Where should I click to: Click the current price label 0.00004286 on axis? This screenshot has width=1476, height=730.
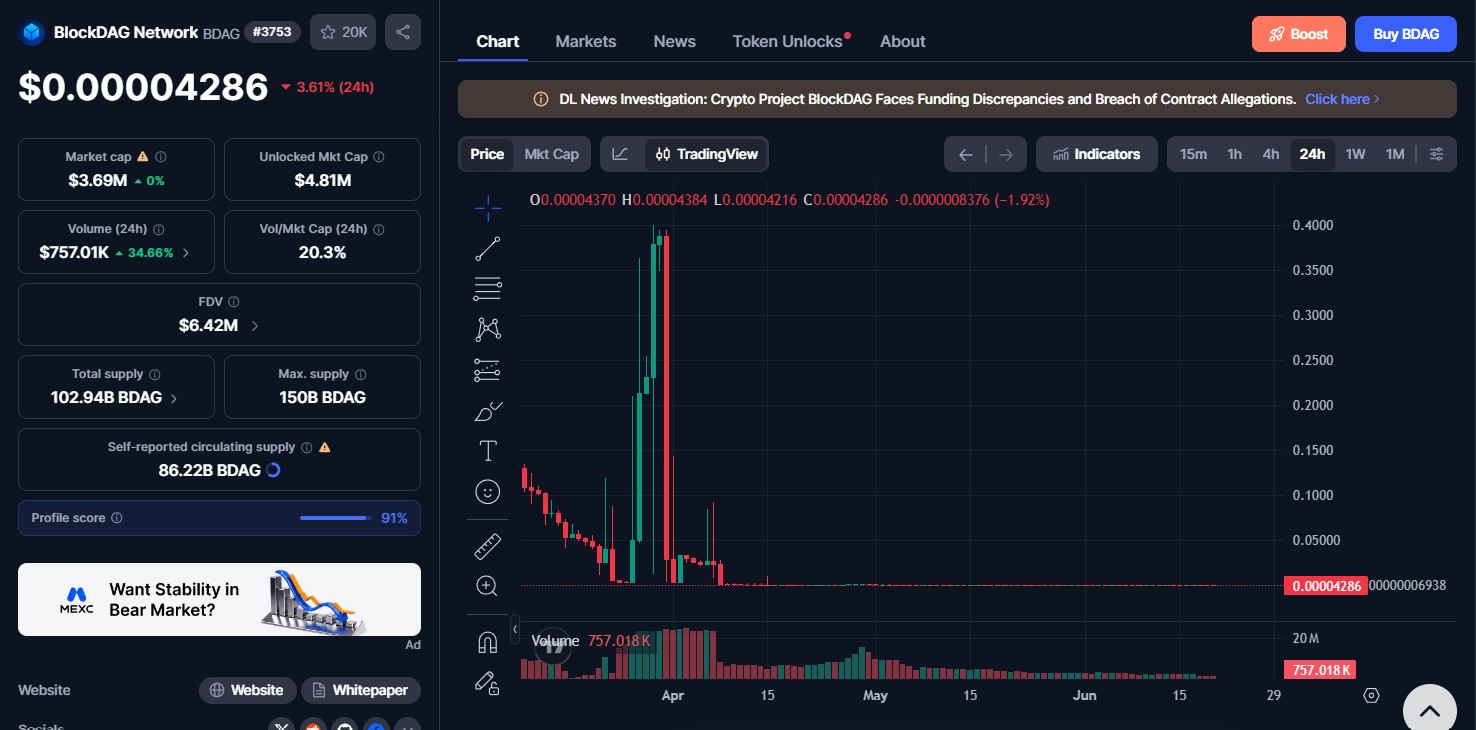pos(1325,586)
